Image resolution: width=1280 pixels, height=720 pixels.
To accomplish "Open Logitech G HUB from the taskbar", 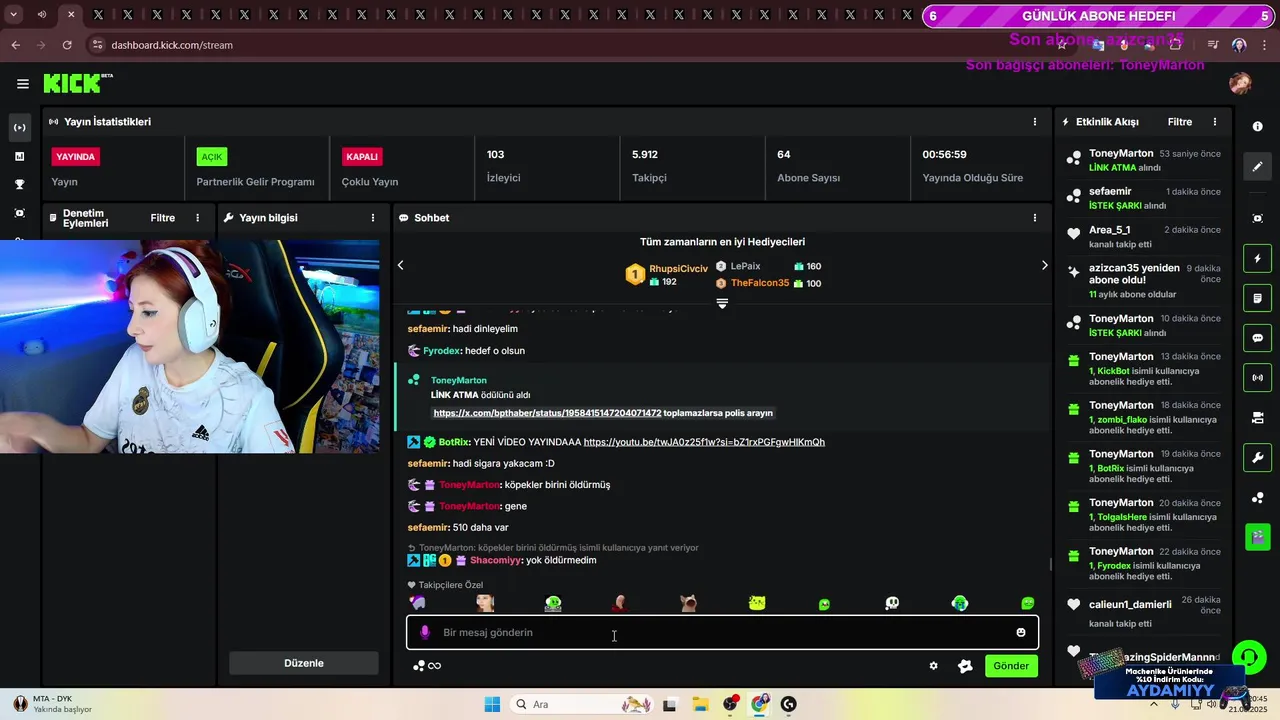I will 789,704.
